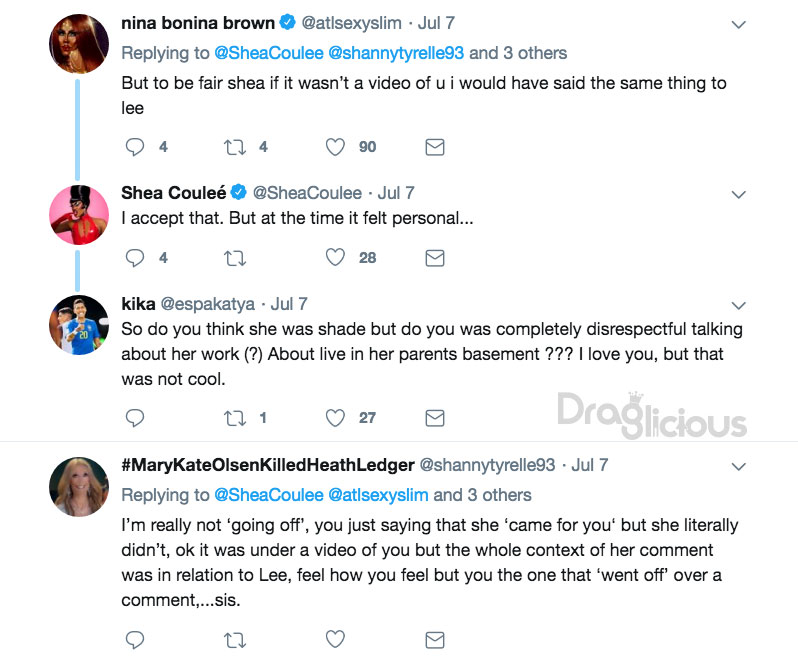This screenshot has width=798, height=662.
Task: Open dropdown menu on Shea Couleé's tweet
Action: 738,194
